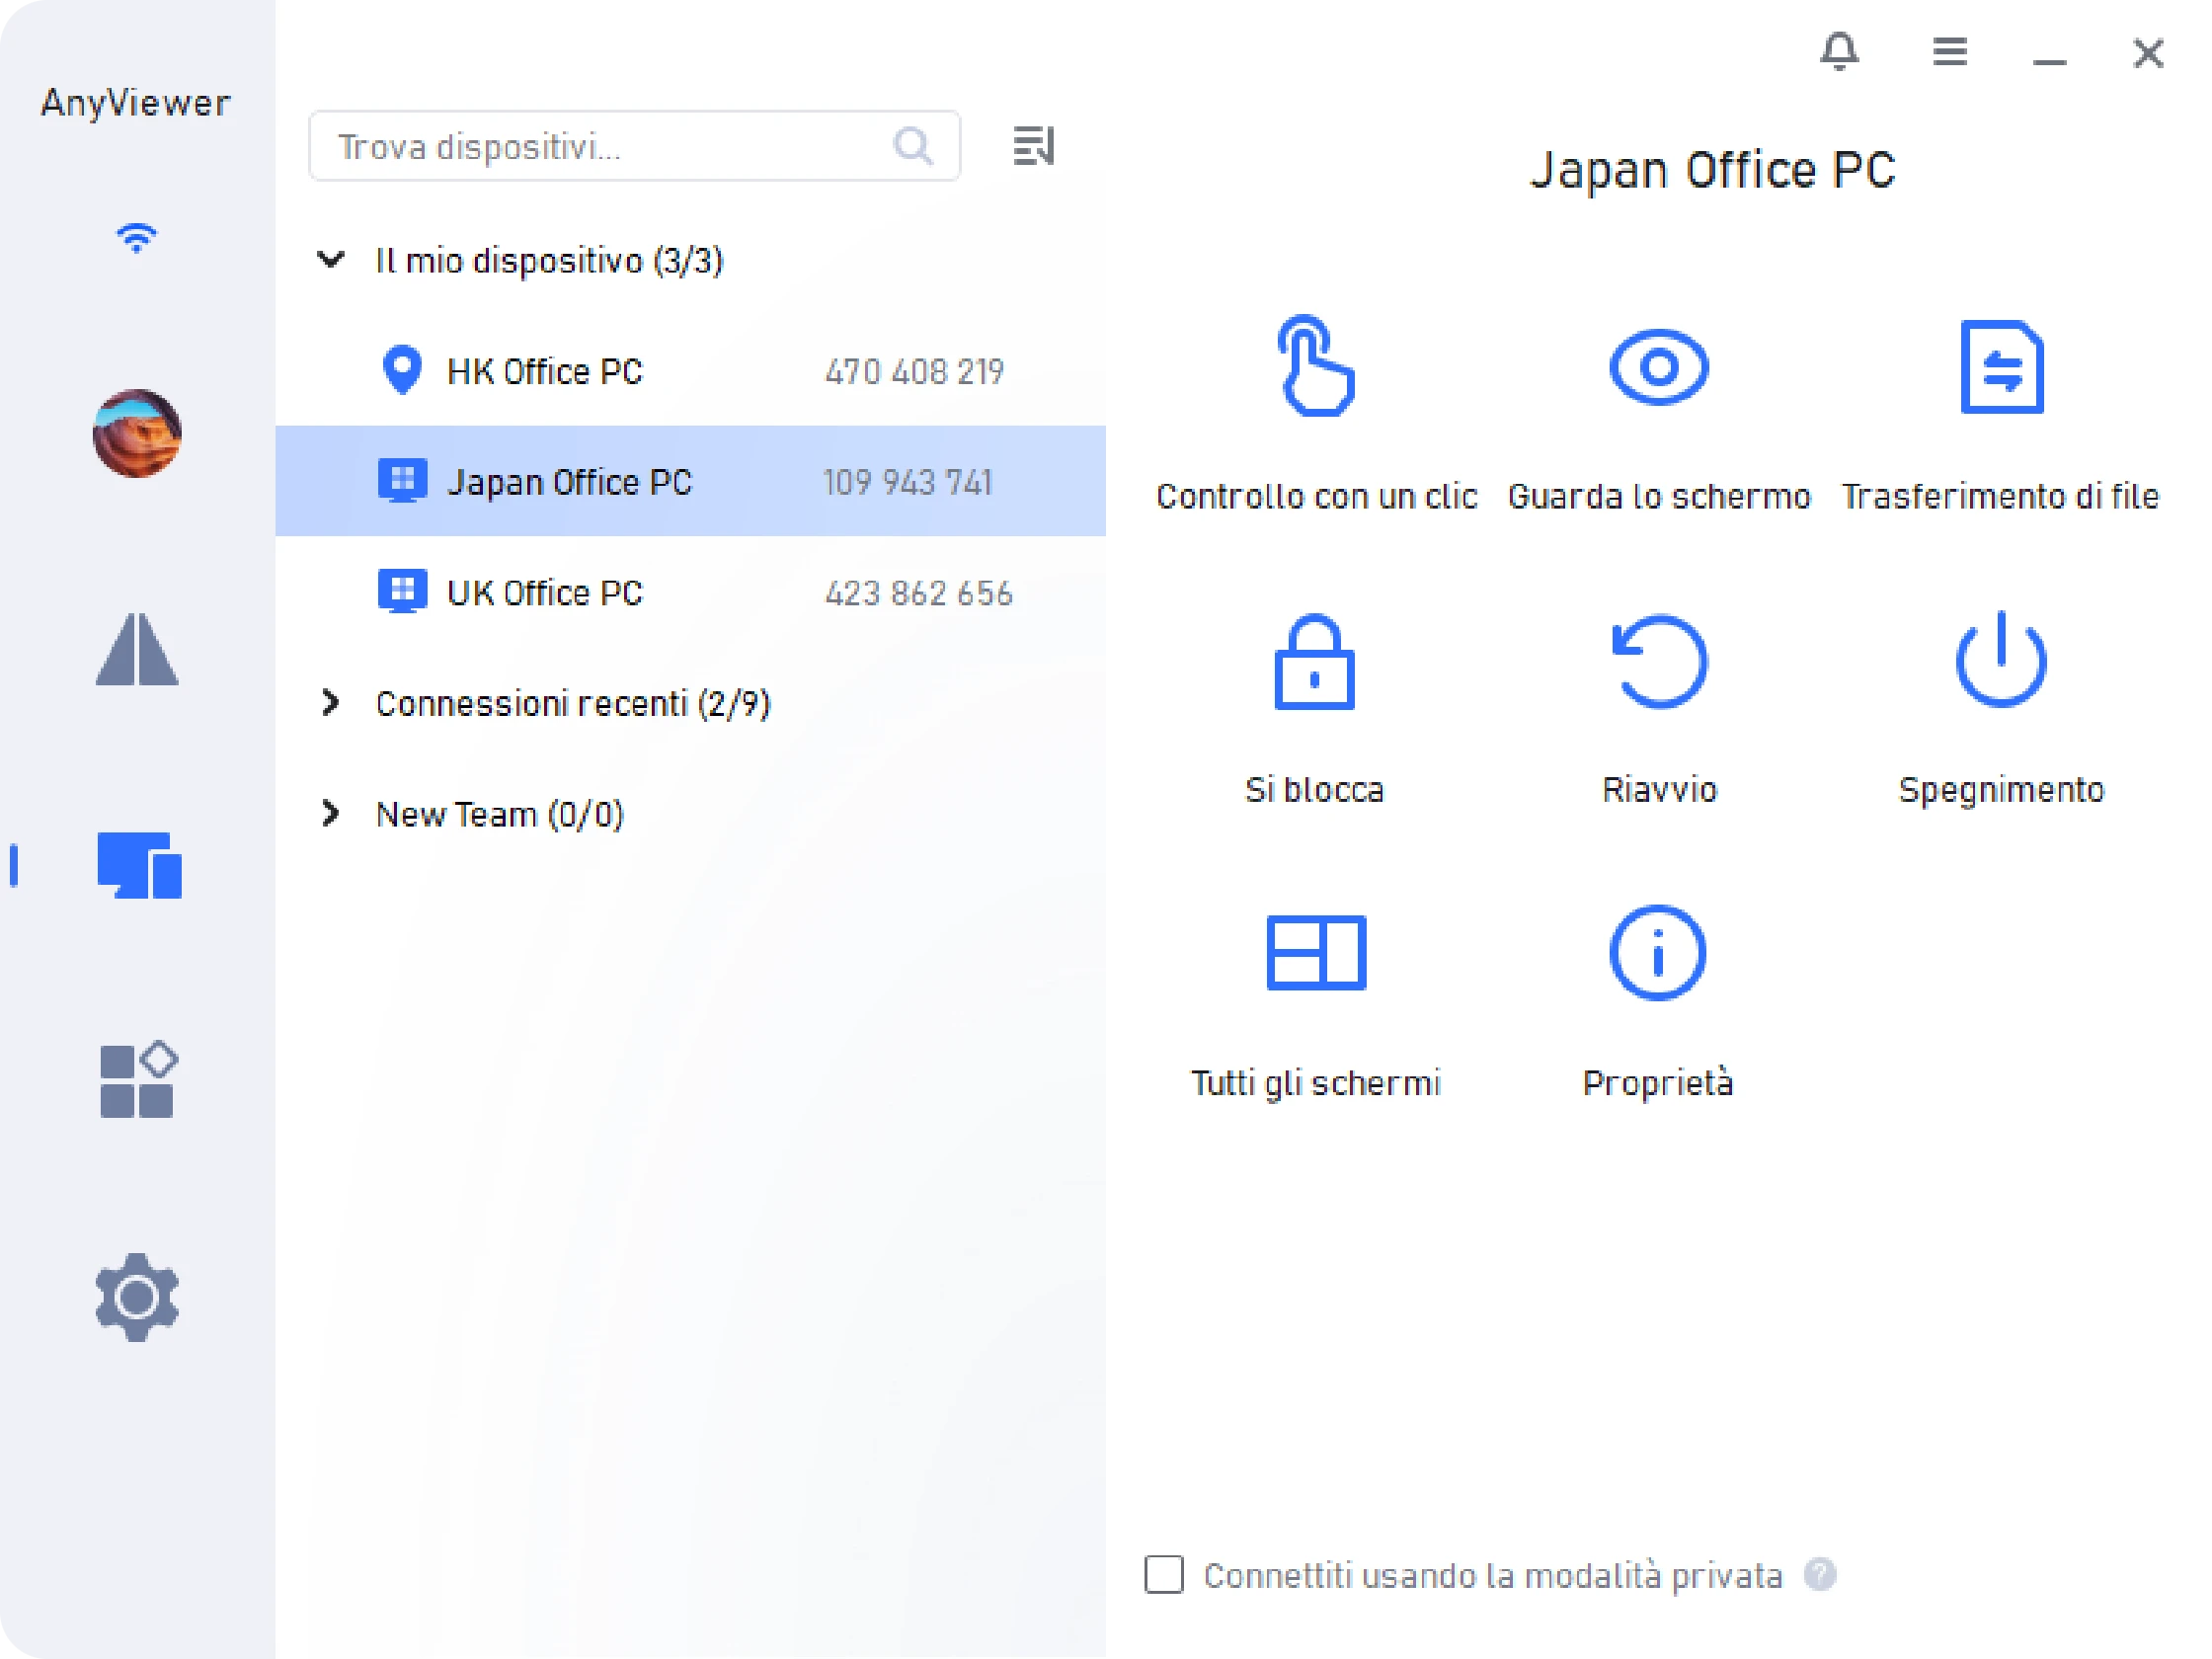Open Trasferimento di file
This screenshot has height=1659, width=2212.
tap(2001, 366)
